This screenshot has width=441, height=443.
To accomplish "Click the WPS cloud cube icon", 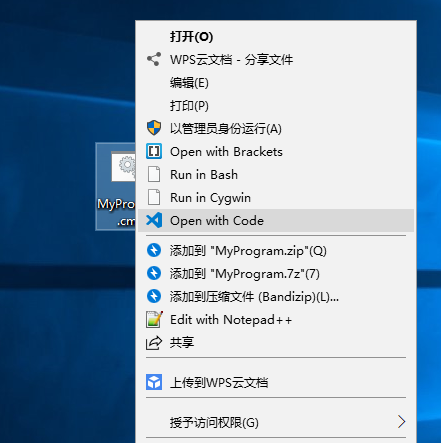I will 154,382.
